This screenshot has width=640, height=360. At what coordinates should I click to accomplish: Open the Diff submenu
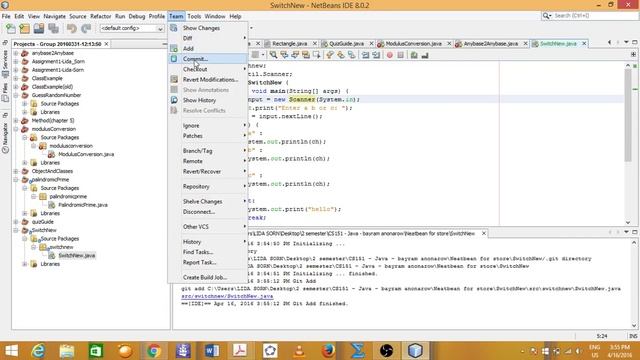(208, 38)
